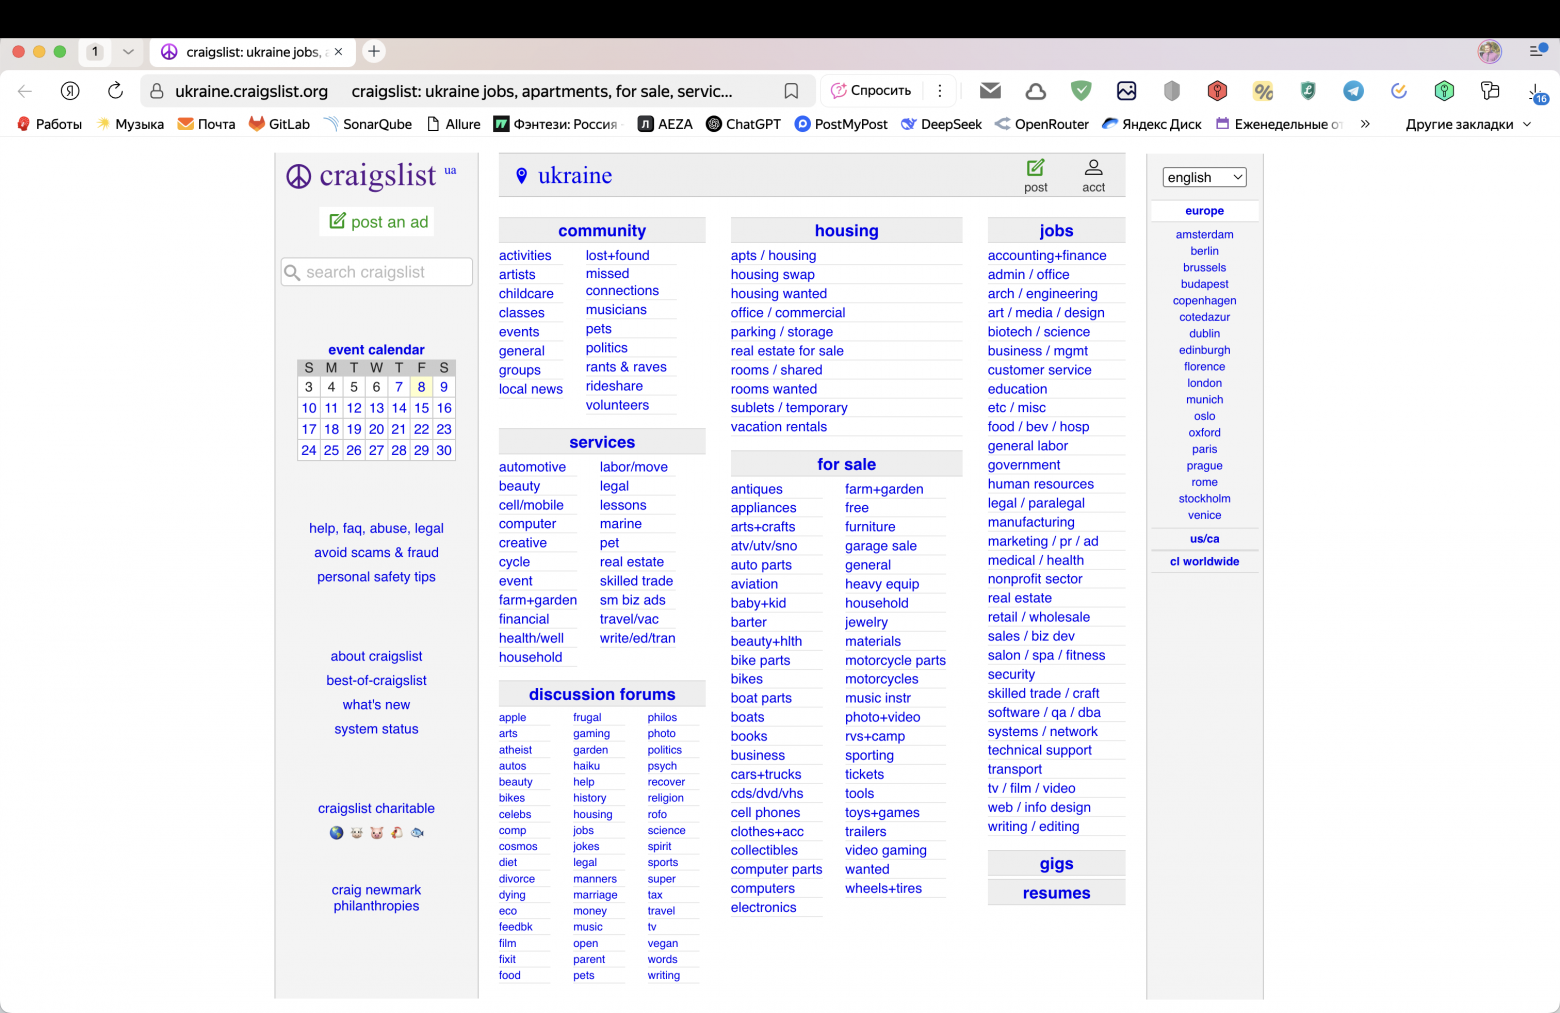Open the software / qa / dba jobs link
This screenshot has height=1013, width=1560.
(x=1044, y=713)
